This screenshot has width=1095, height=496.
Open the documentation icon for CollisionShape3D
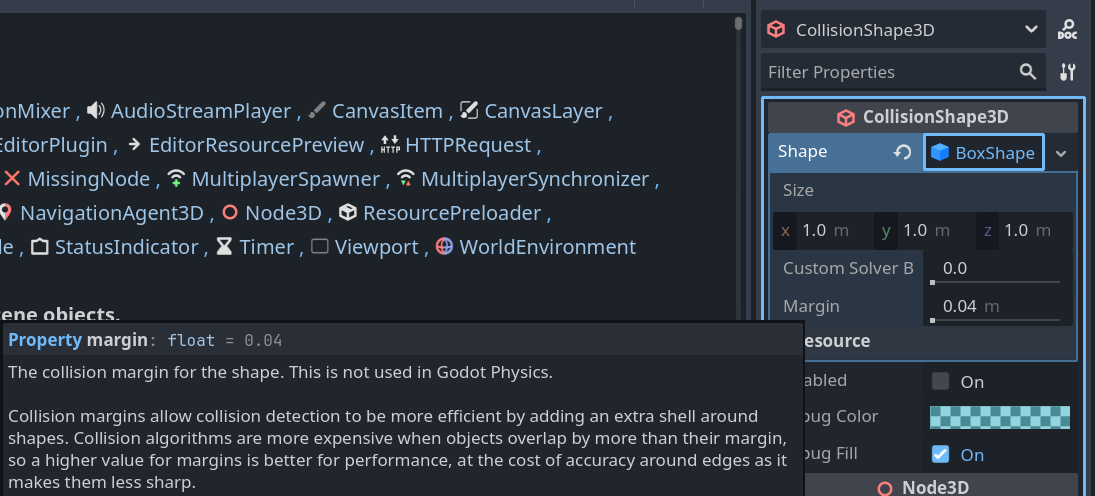(x=1067, y=30)
